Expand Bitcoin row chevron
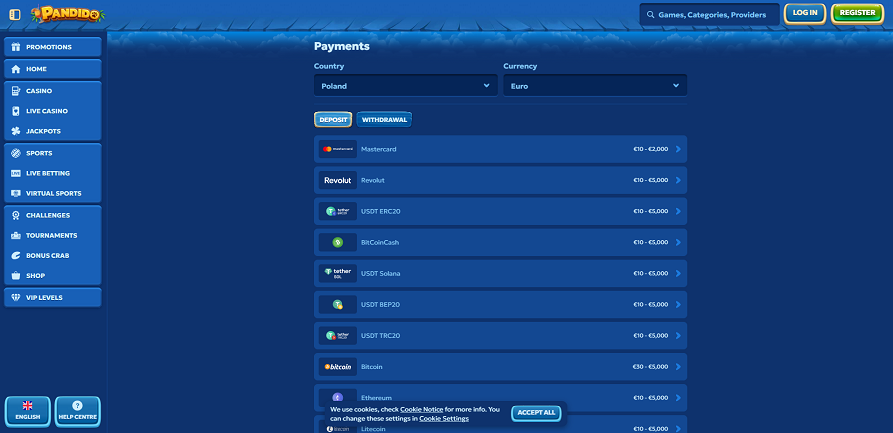 click(678, 366)
